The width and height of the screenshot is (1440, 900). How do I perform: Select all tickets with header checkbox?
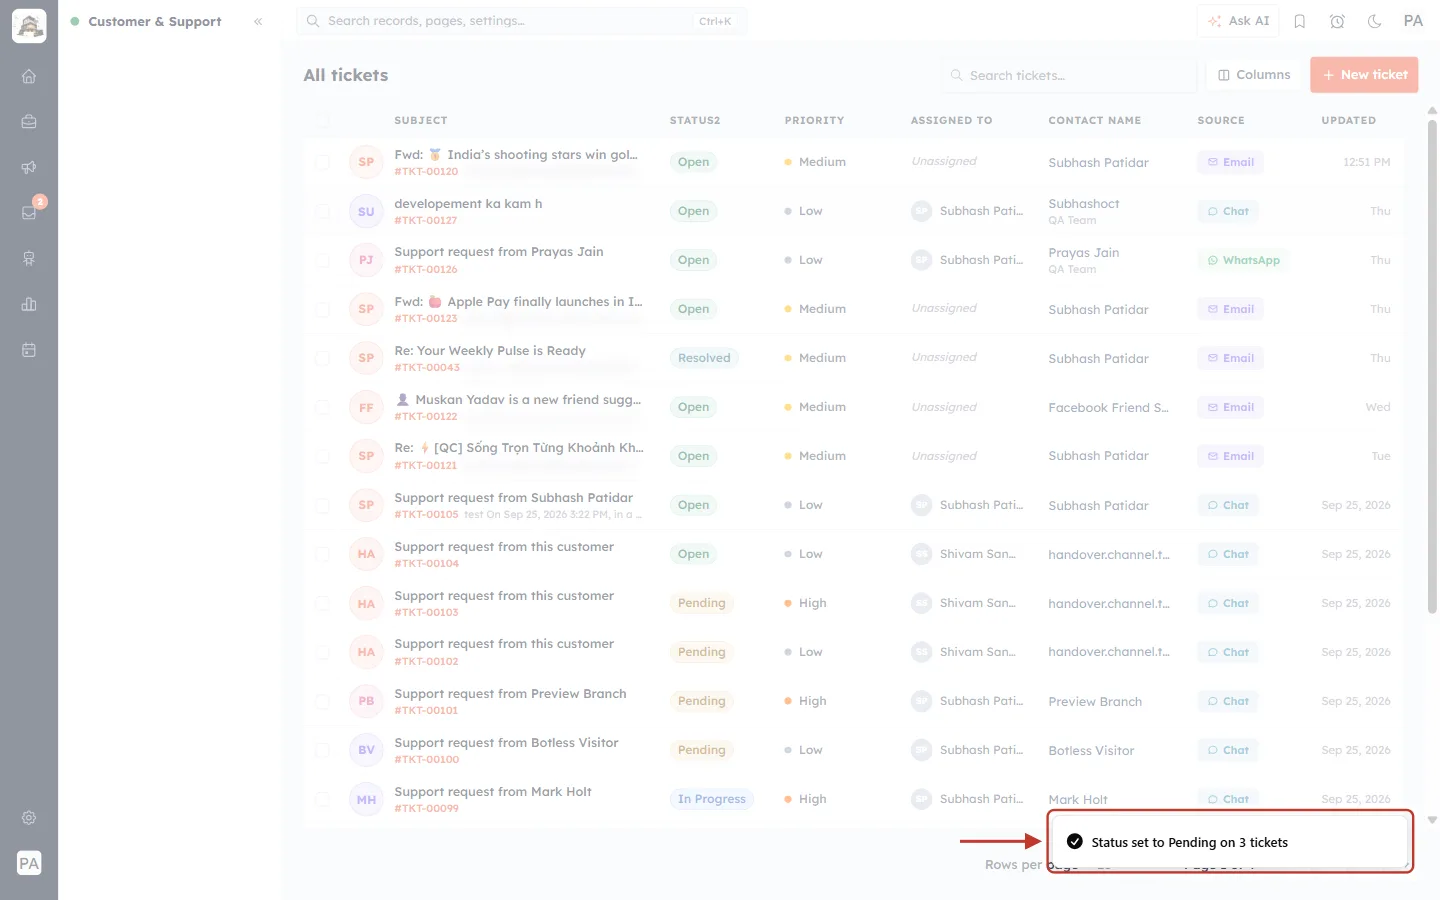pos(322,120)
